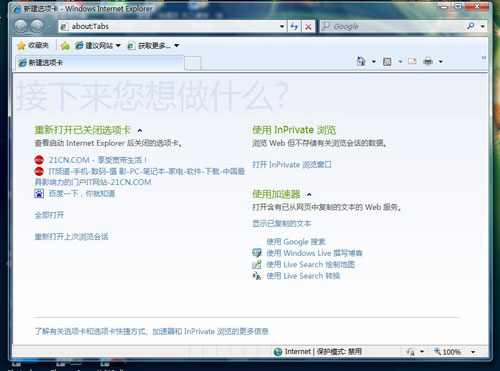The image size is (500, 371).
Task: Open the recent pages dropdown beside Forward
Action: pos(50,27)
